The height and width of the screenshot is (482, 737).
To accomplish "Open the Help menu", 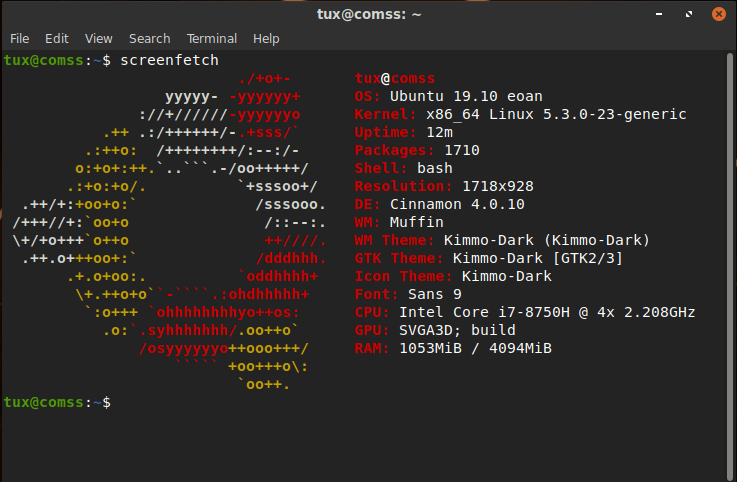I will (x=266, y=38).
